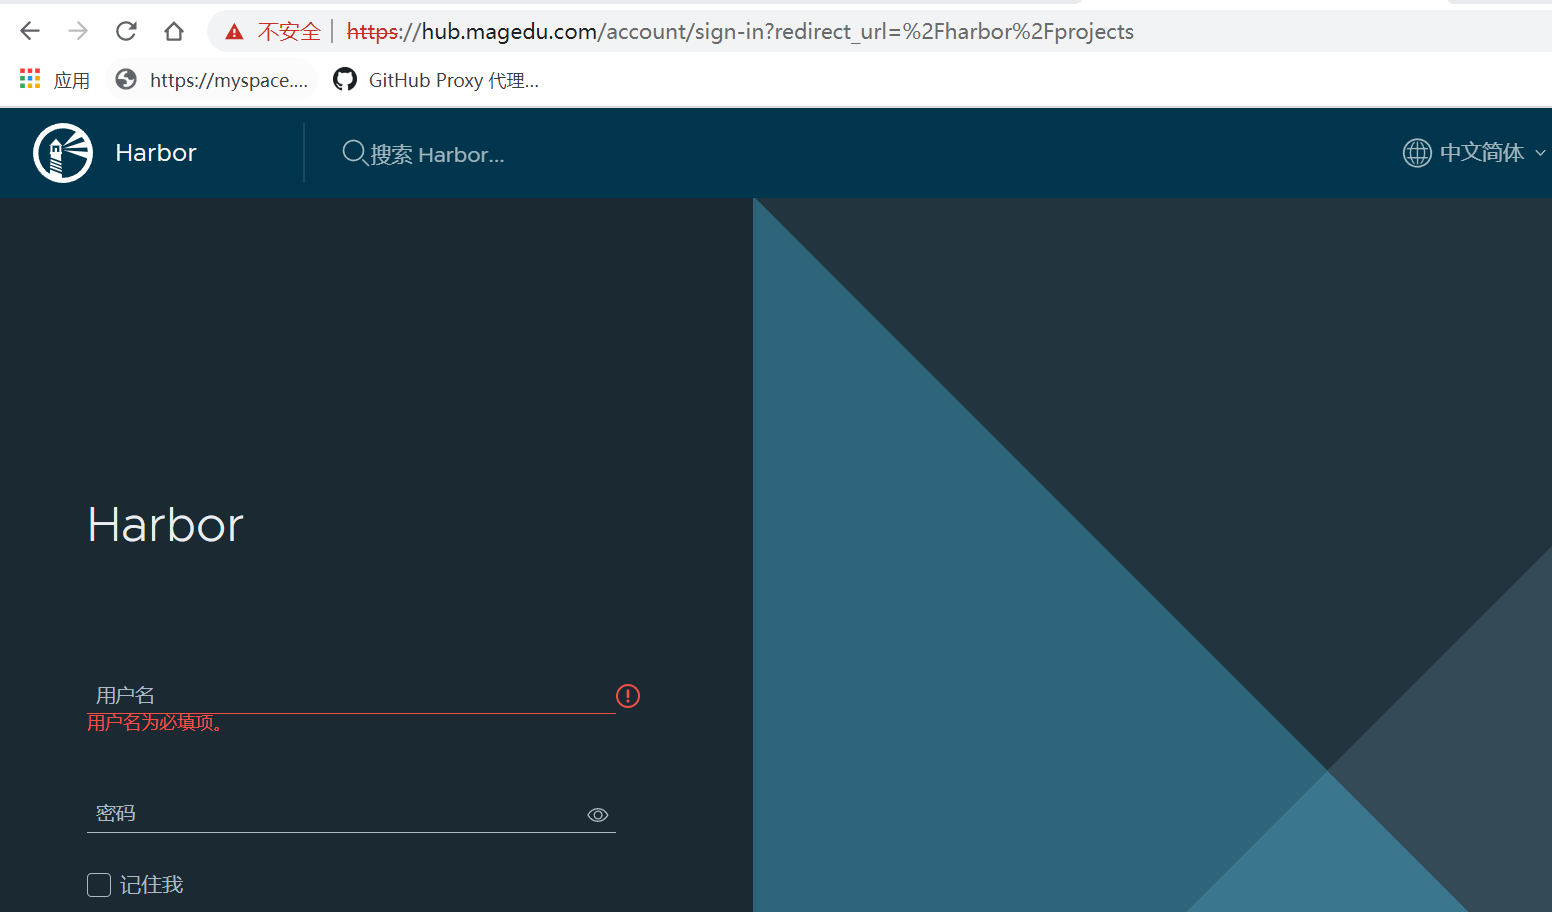The height and width of the screenshot is (912, 1552).
Task: Open the 应用 bookmarks label
Action: pyautogui.click(x=72, y=80)
